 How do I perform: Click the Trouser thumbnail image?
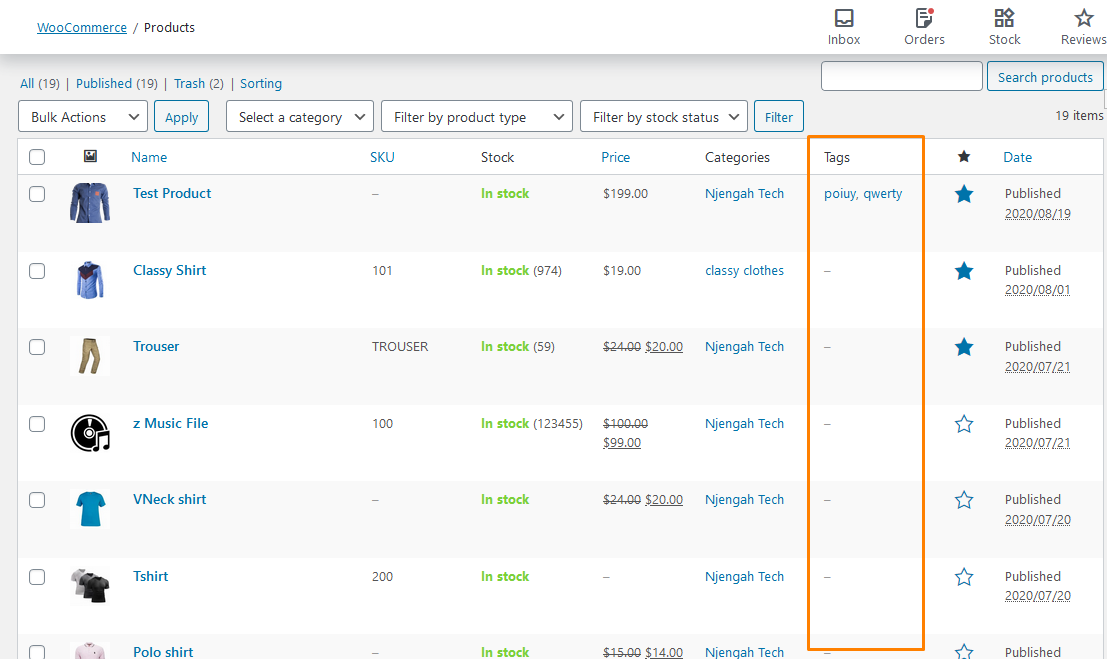[x=90, y=356]
